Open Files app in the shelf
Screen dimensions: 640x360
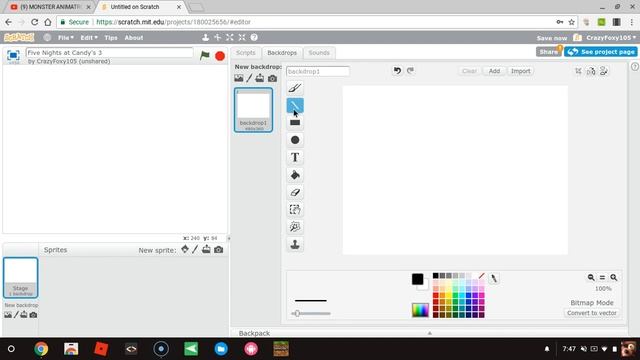(x=221, y=349)
